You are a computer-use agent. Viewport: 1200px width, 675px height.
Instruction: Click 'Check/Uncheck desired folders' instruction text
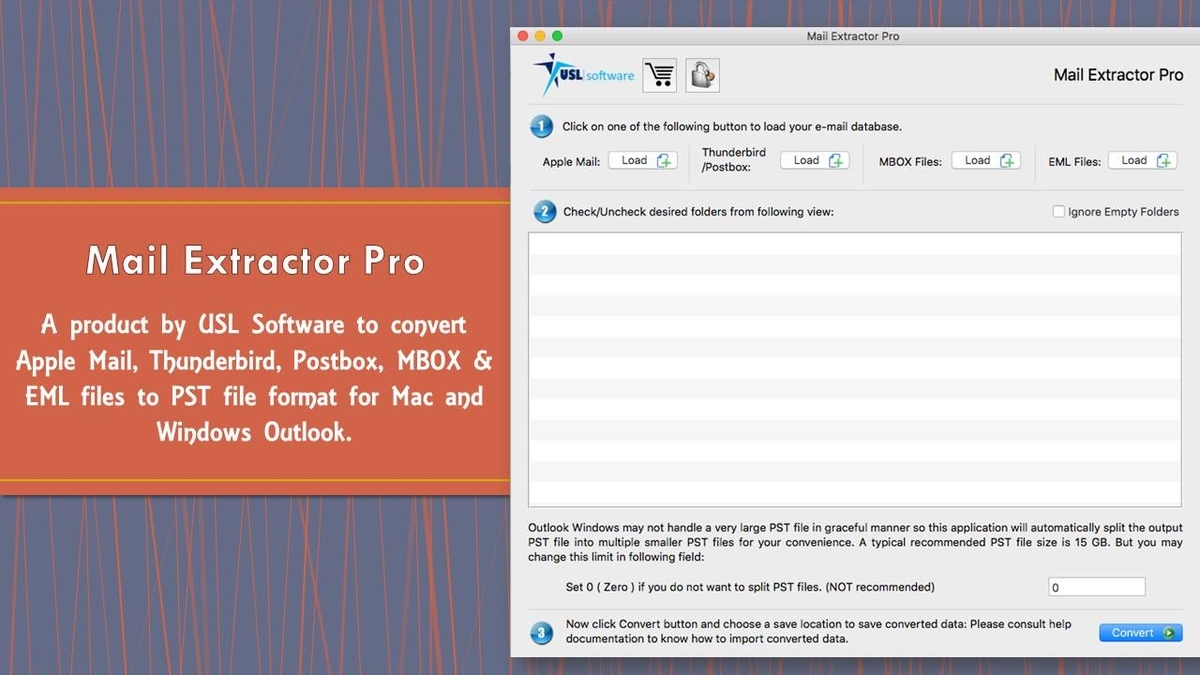tap(698, 212)
